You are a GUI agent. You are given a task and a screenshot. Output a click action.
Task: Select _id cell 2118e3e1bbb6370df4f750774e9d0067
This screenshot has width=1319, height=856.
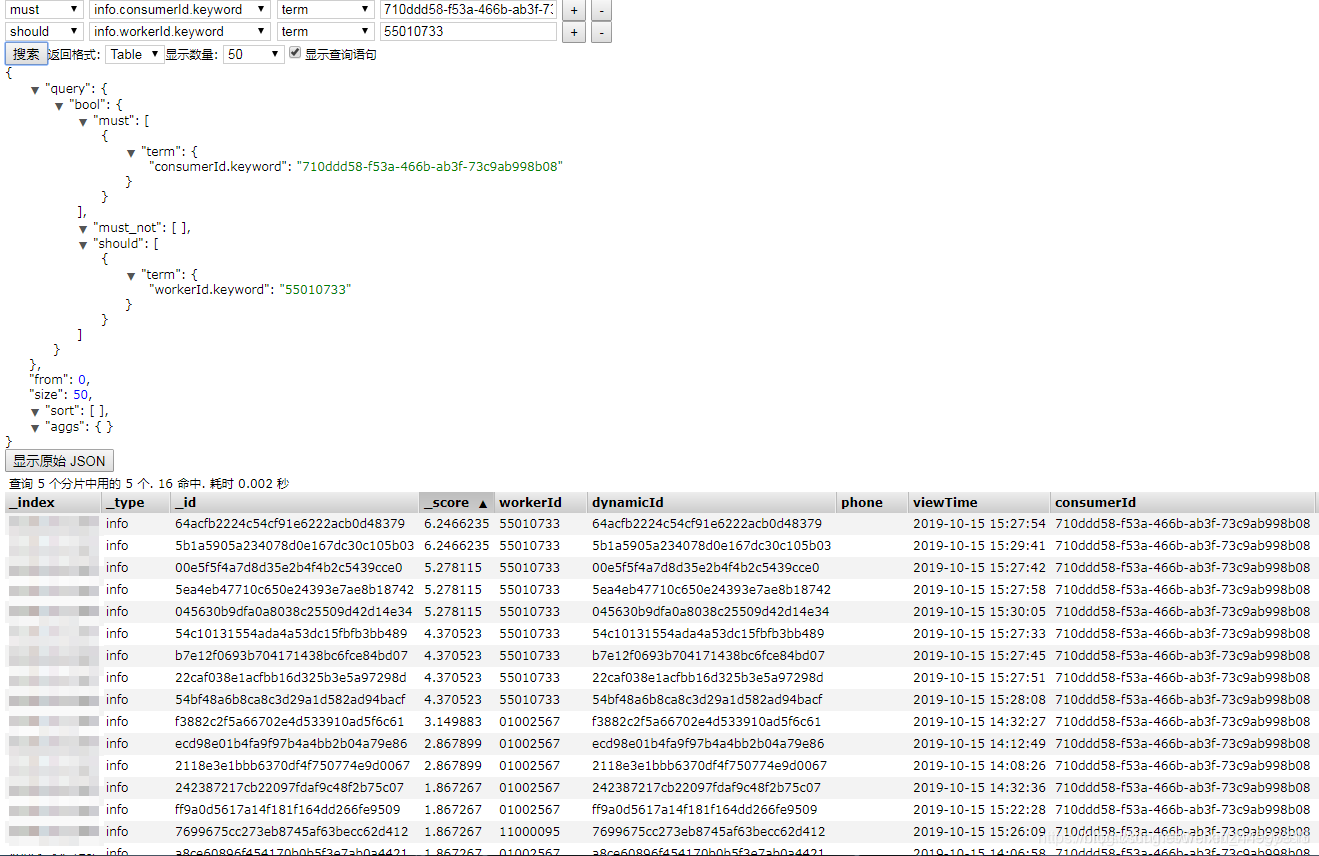click(x=292, y=765)
